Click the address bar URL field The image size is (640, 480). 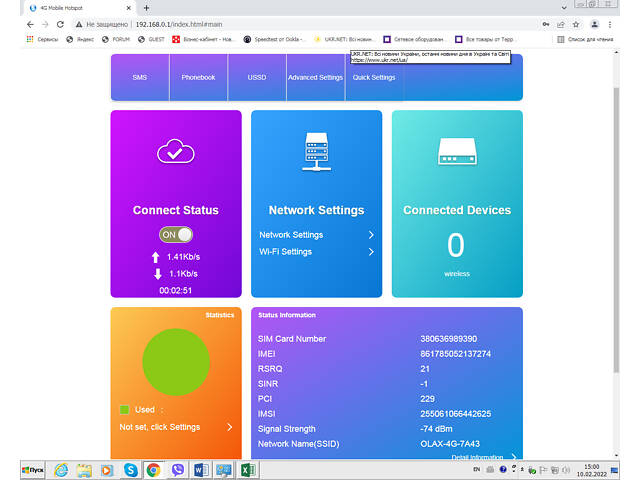[300, 24]
